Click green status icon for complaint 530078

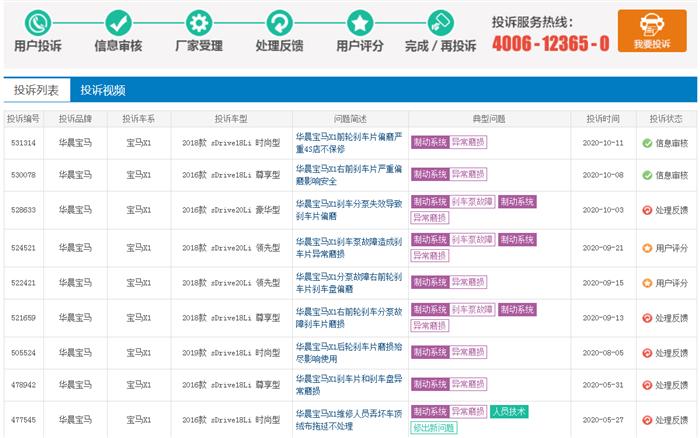[x=647, y=175]
